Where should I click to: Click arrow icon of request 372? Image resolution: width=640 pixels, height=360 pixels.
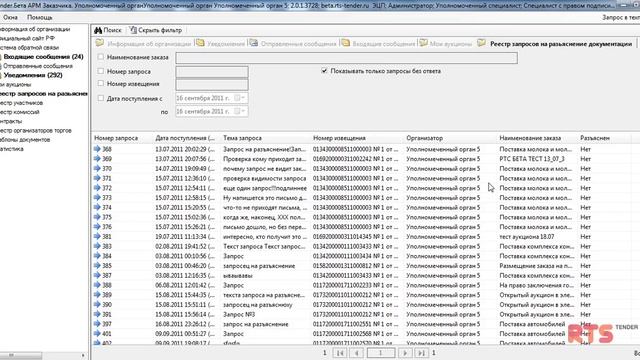tap(97, 188)
